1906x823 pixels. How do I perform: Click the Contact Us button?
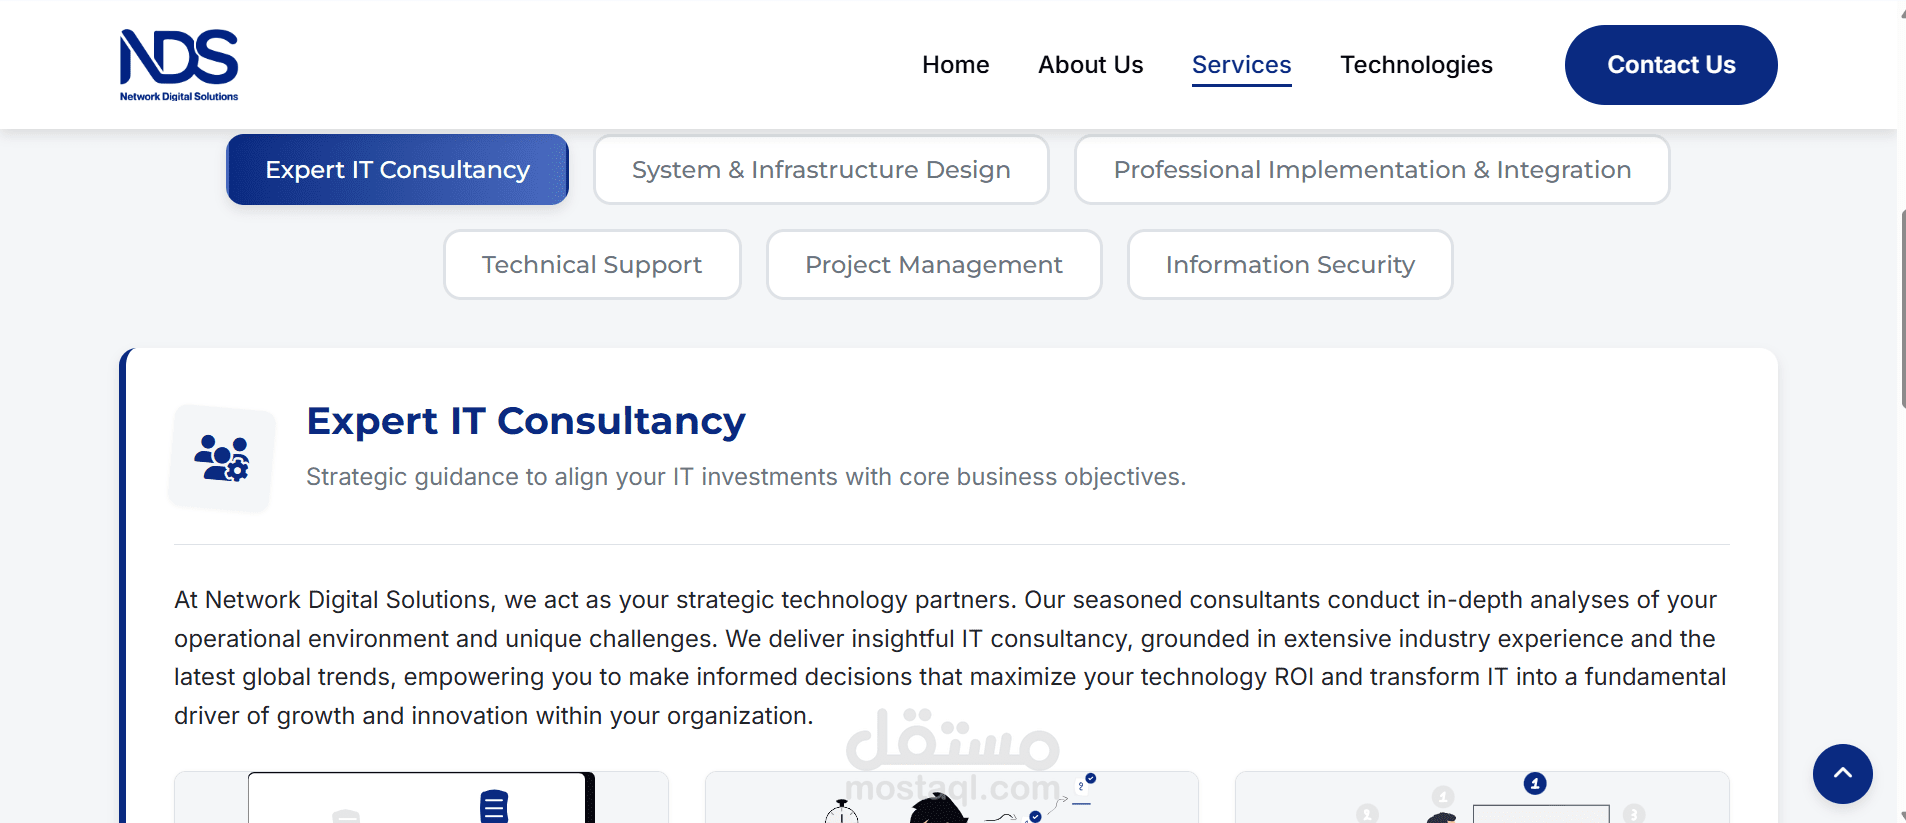coord(1670,65)
